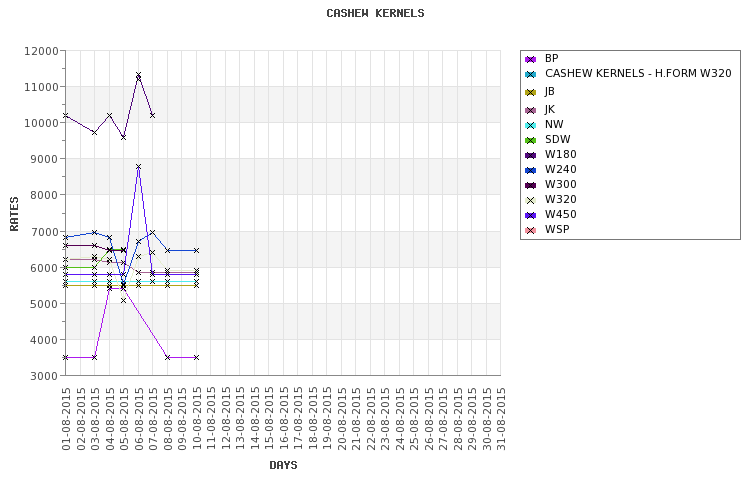This screenshot has height=500, width=750.
Task: Click the CASHEW KERNELS - H.FORM W320 legend swatch
Action: [x=530, y=74]
